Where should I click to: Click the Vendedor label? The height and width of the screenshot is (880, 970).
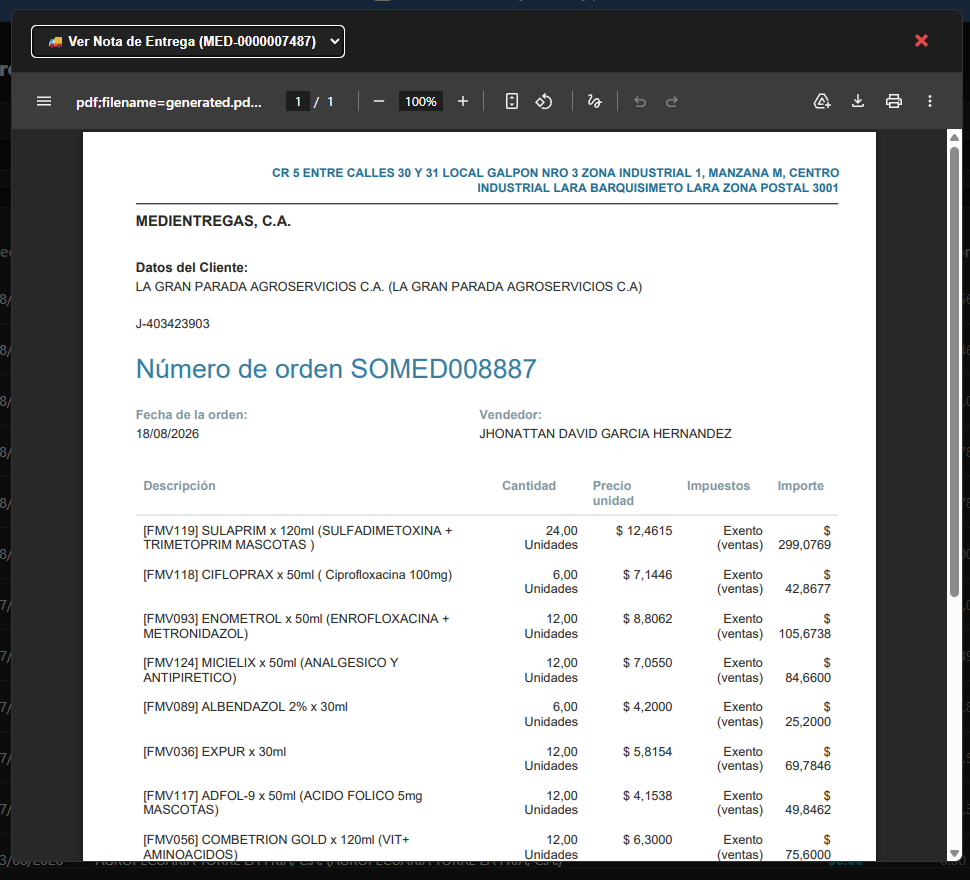pos(510,415)
